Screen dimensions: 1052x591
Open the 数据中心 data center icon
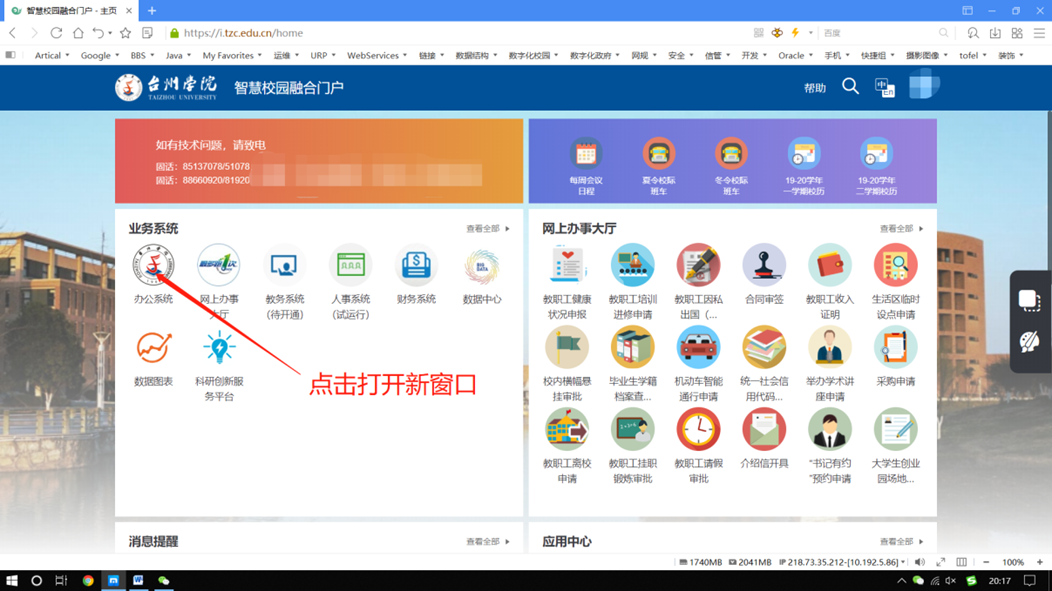coord(481,266)
